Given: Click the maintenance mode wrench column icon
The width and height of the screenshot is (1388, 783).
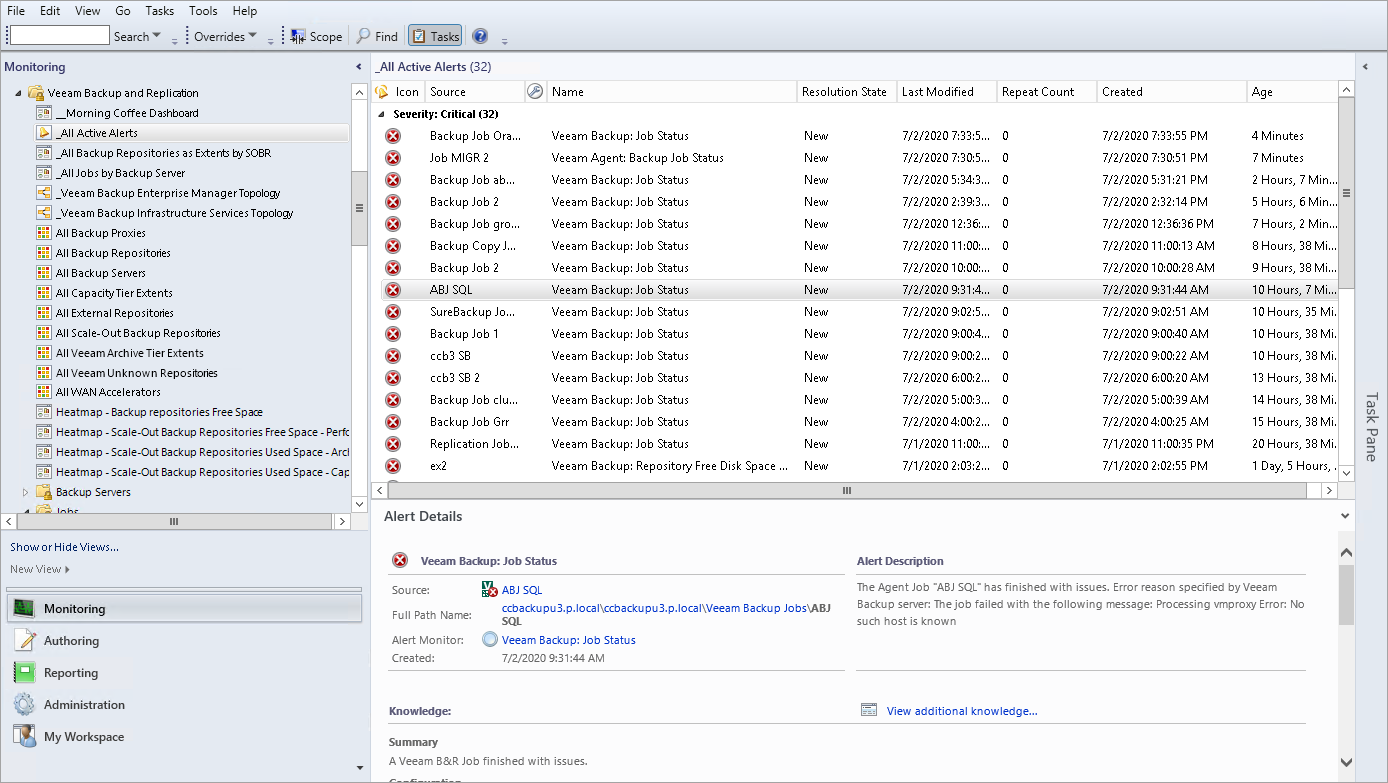Looking at the screenshot, I should 535,92.
